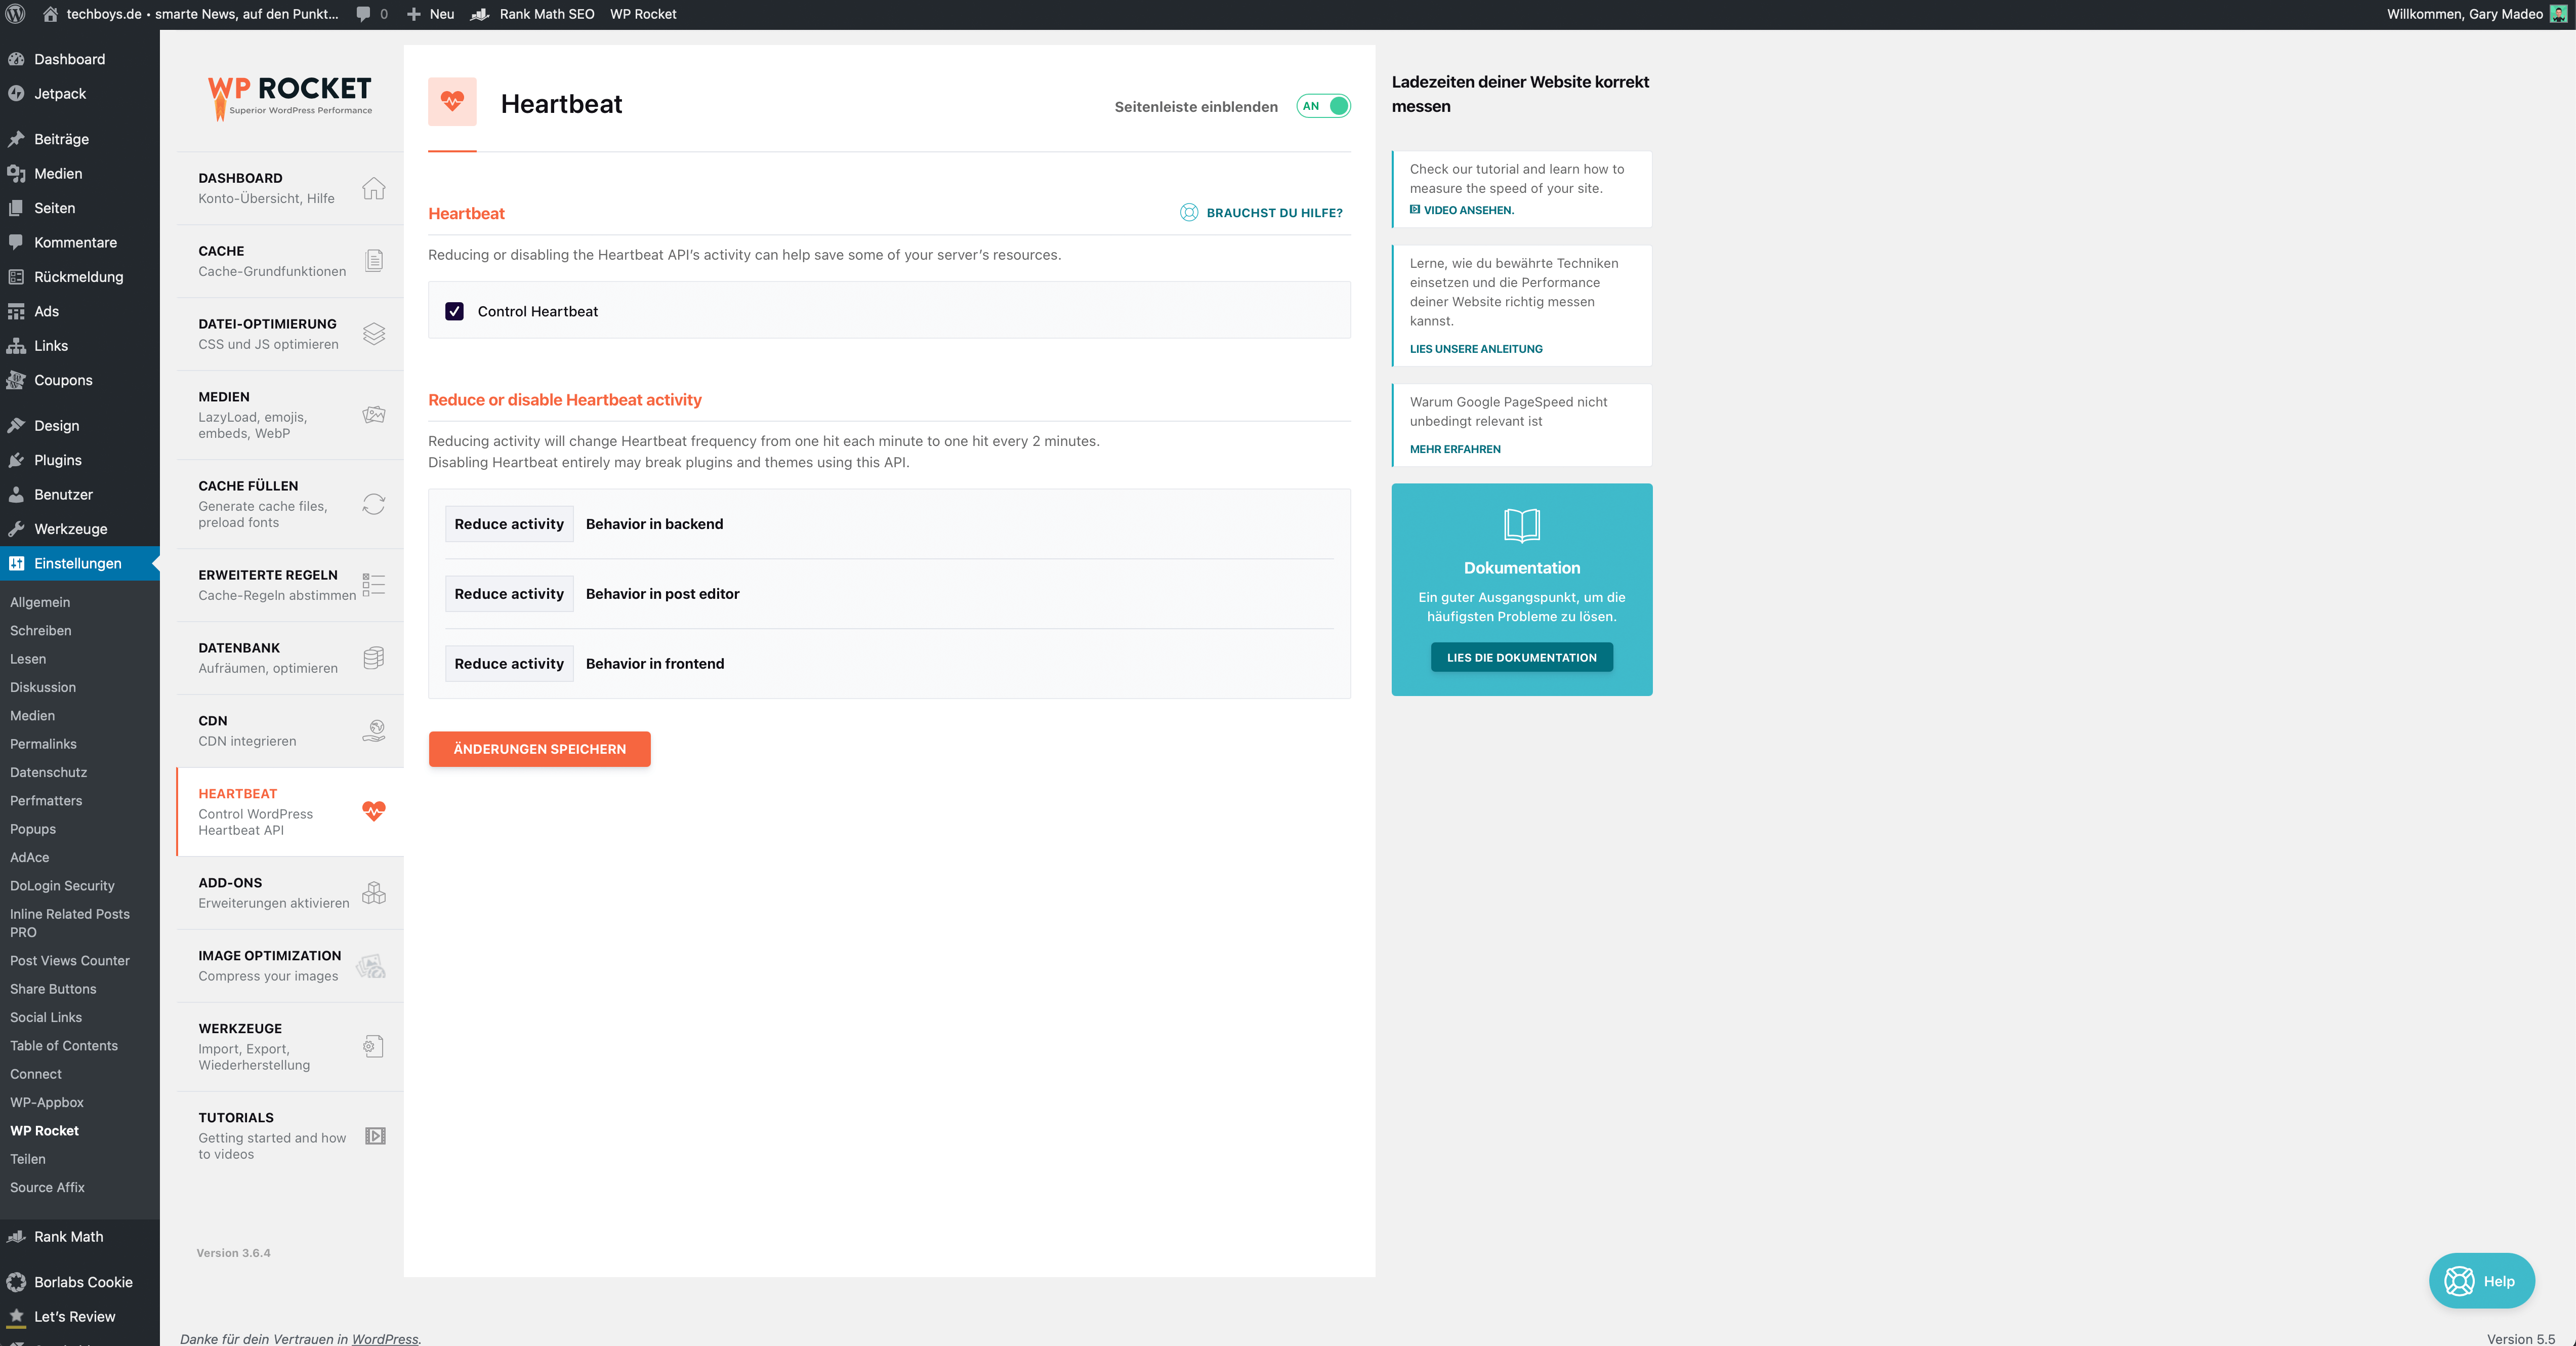Toggle Seitenleiste einblenden switch
2576x1346 pixels.
[x=1323, y=106]
